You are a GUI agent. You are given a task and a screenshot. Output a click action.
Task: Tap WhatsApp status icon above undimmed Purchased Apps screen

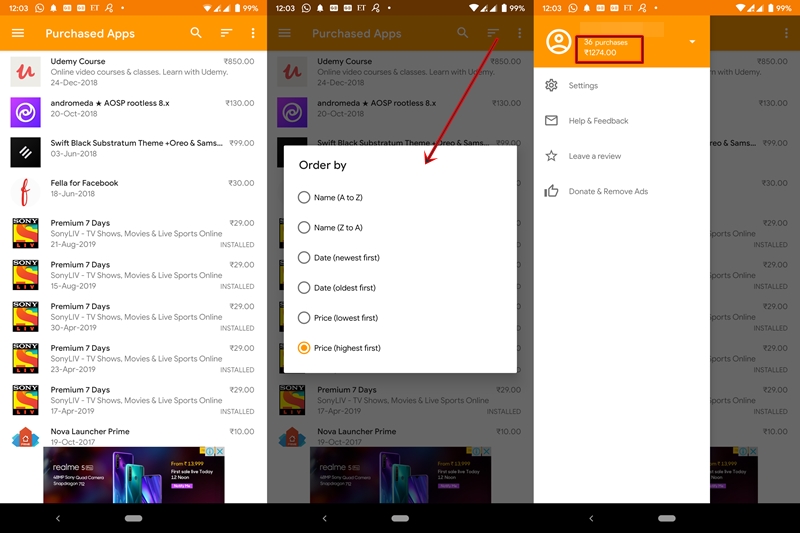(39, 8)
